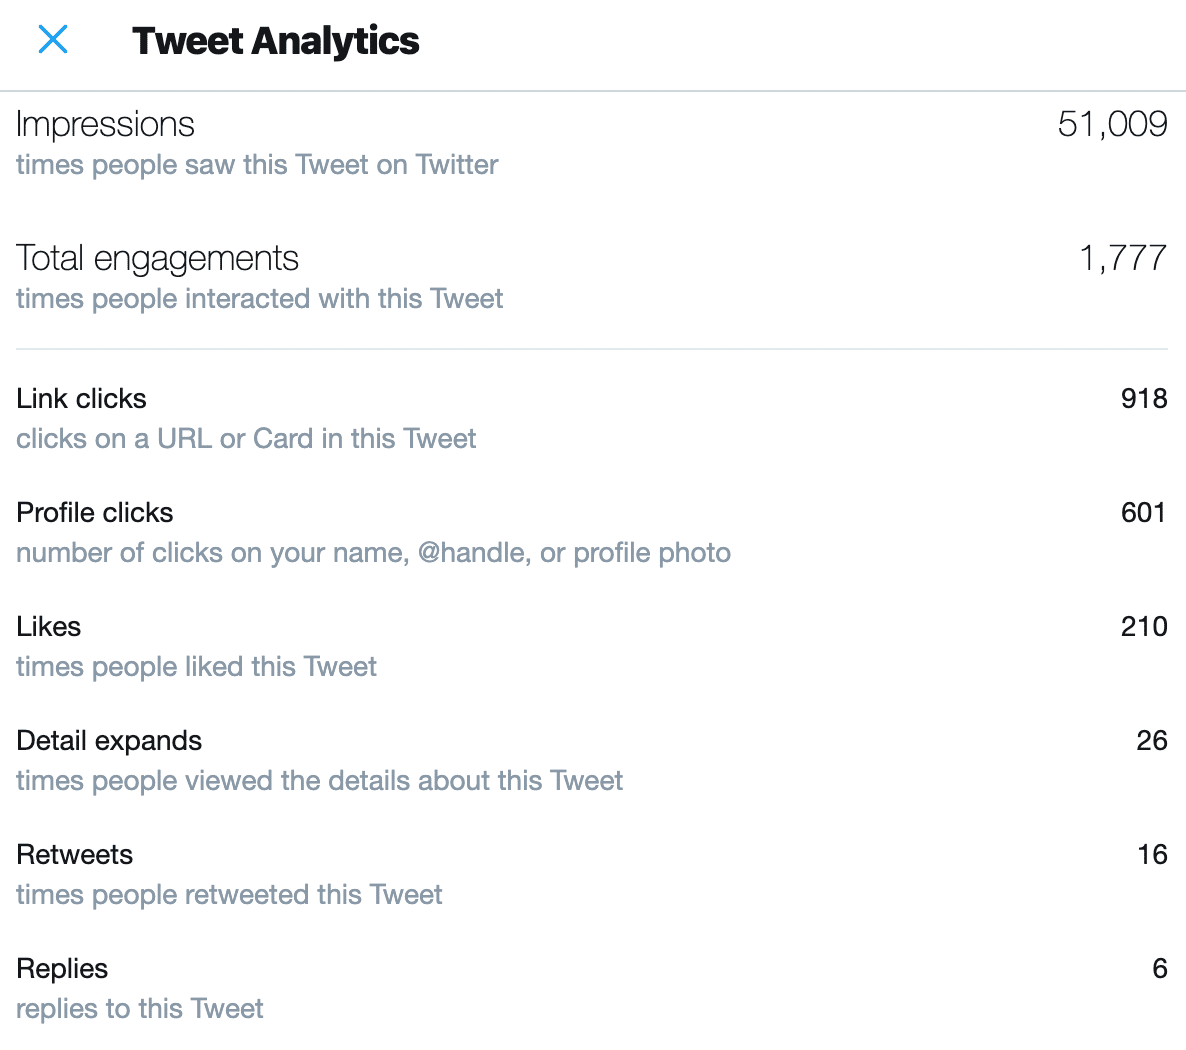Select the Retweets metric label
The image size is (1186, 1050).
pyautogui.click(x=75, y=854)
